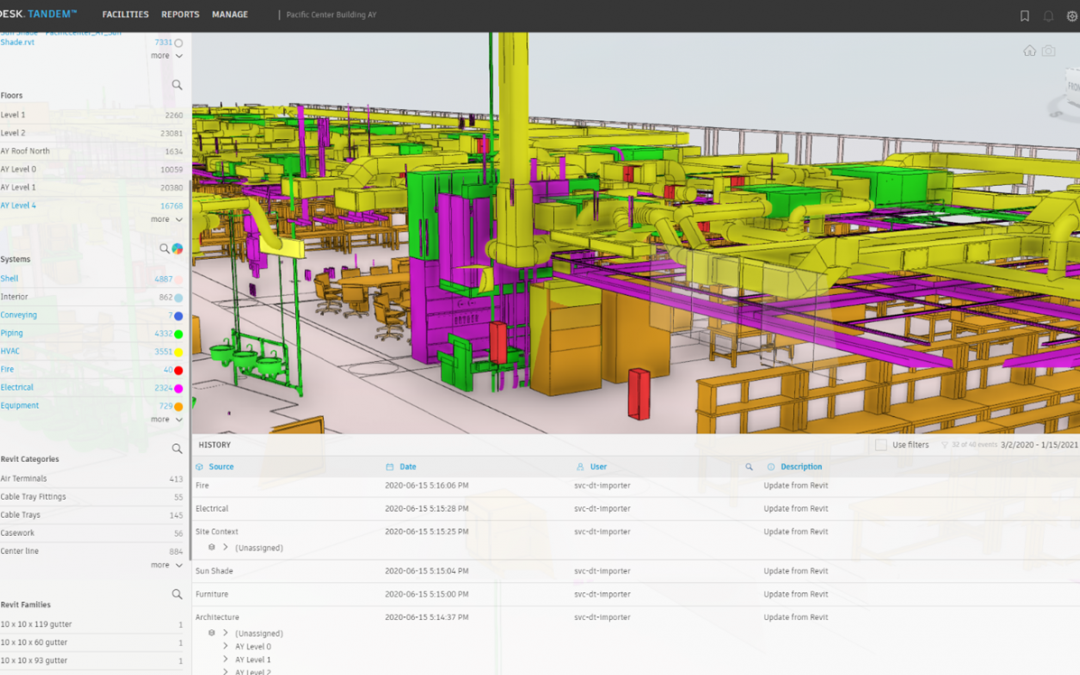Toggle the Sun Shade model circle next to 7331
Screen dimensions: 1080x675
(178, 43)
